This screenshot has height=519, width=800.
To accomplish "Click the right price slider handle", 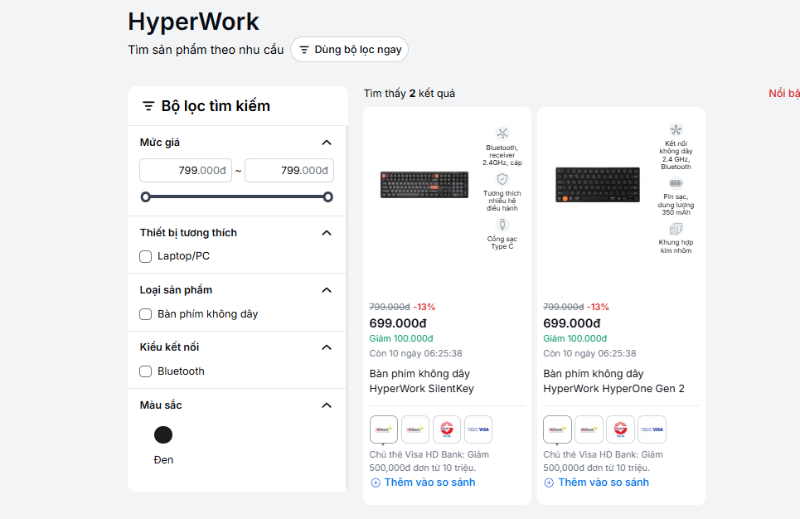I will [328, 196].
